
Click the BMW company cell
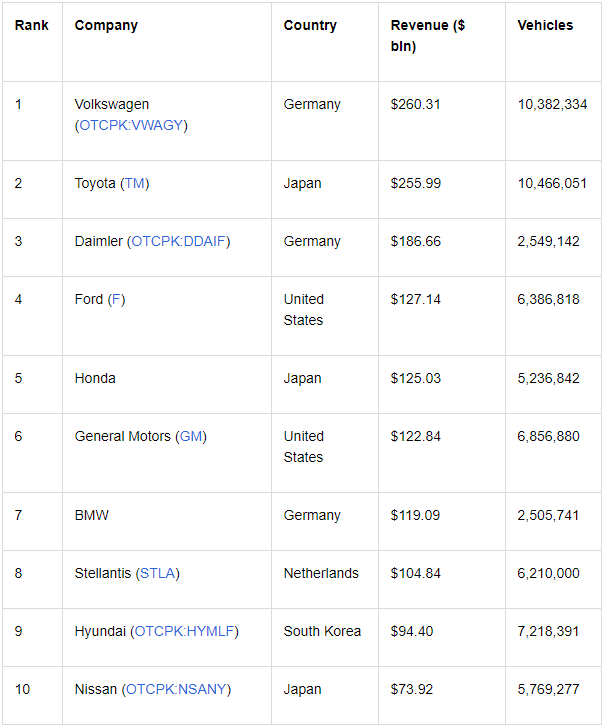[167, 521]
